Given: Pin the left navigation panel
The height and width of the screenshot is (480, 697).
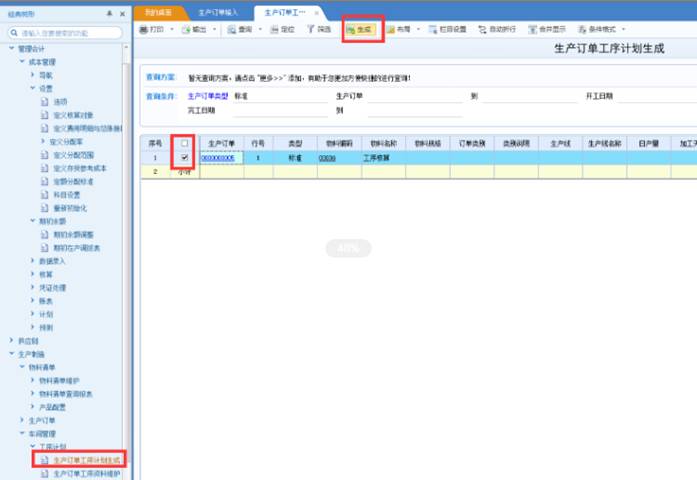Looking at the screenshot, I should point(108,14).
